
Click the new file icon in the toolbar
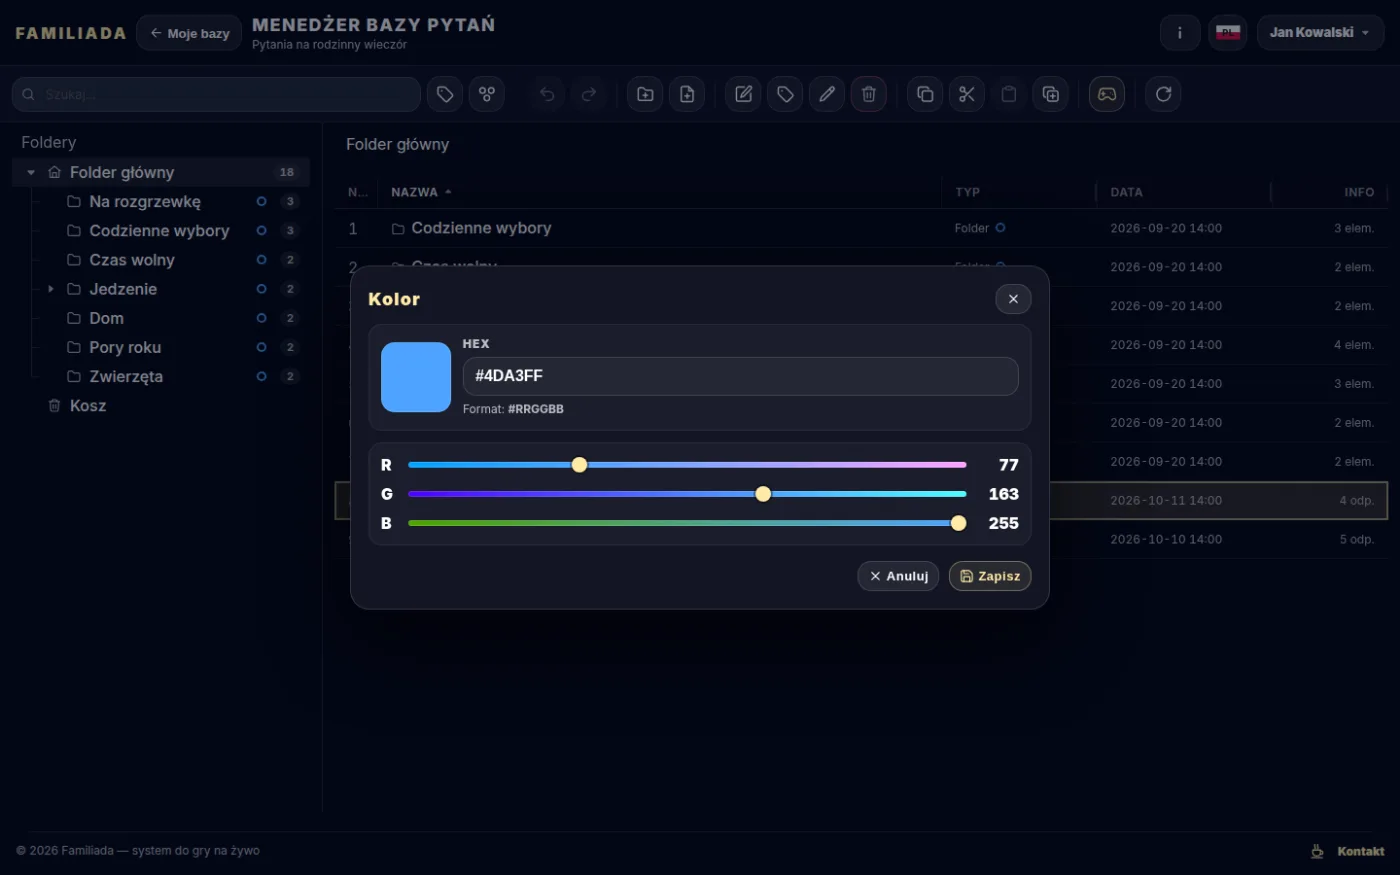click(x=687, y=94)
